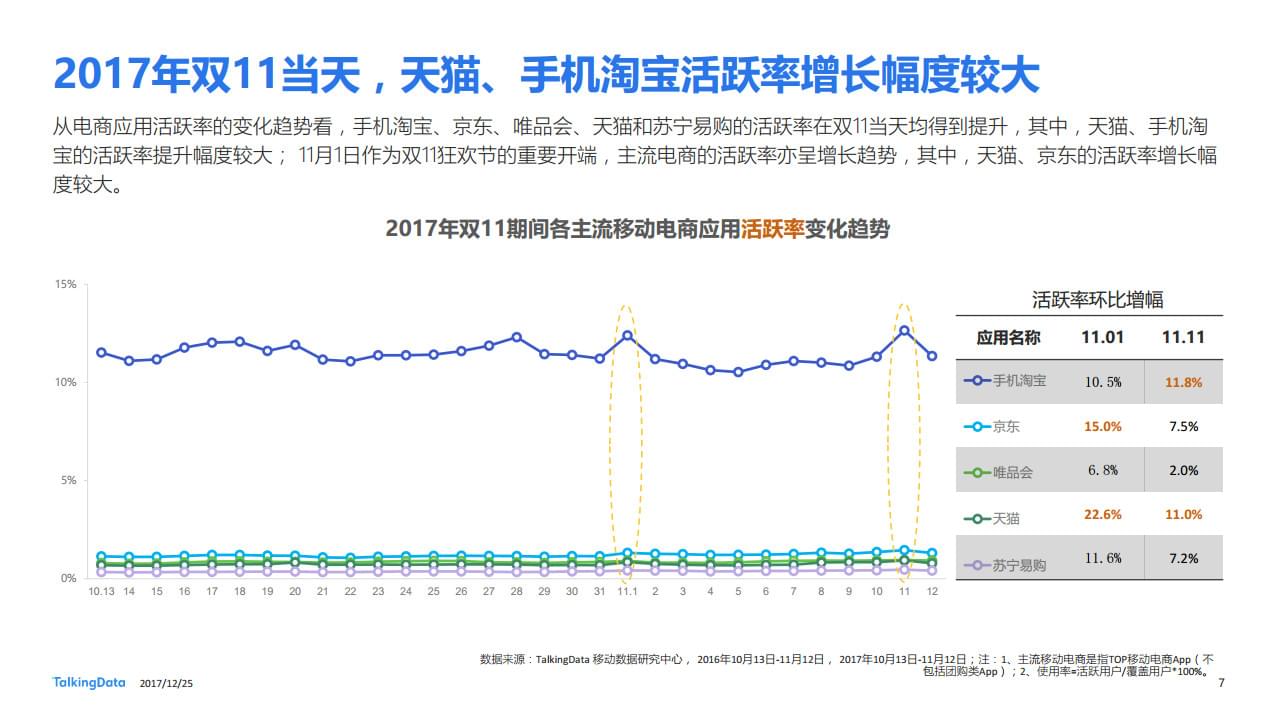Click the 应用名称 column header
The image size is (1275, 713).
1008,338
